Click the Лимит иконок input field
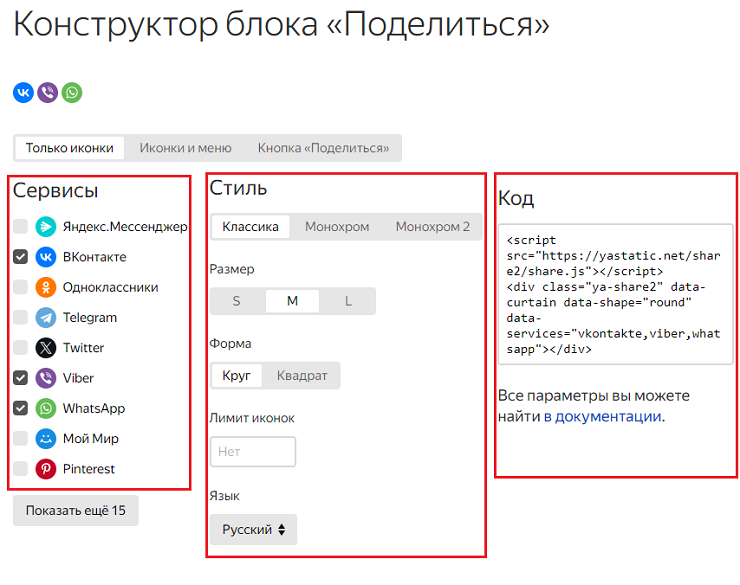The height and width of the screenshot is (585, 740). point(253,452)
